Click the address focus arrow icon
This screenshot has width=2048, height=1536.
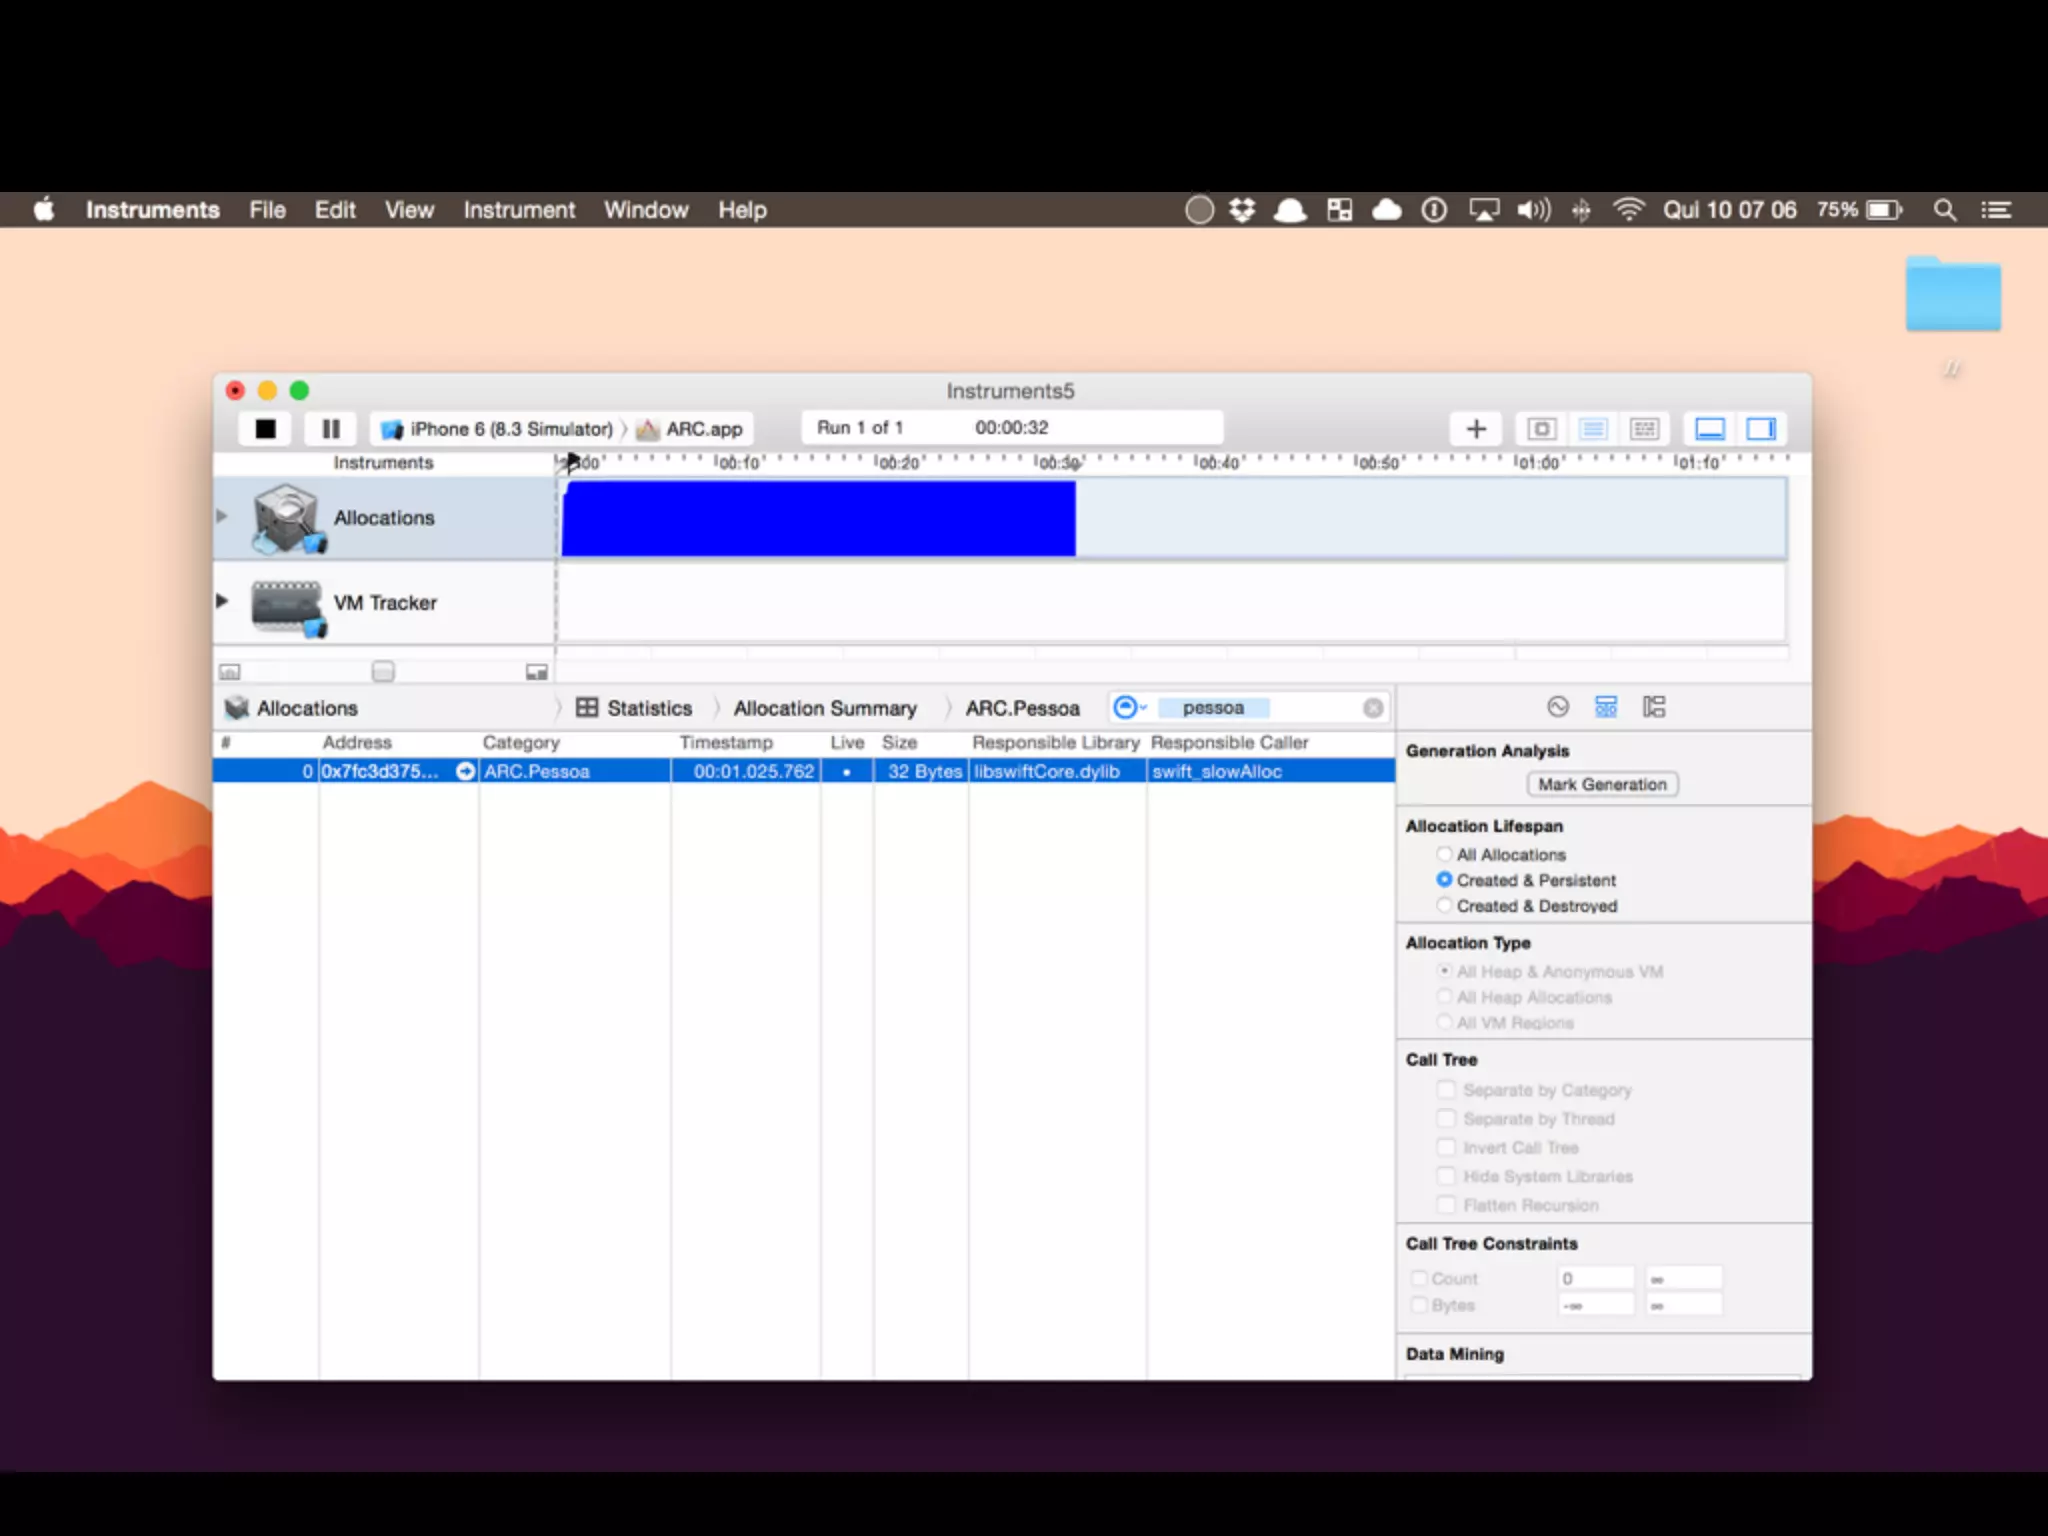pos(465,771)
